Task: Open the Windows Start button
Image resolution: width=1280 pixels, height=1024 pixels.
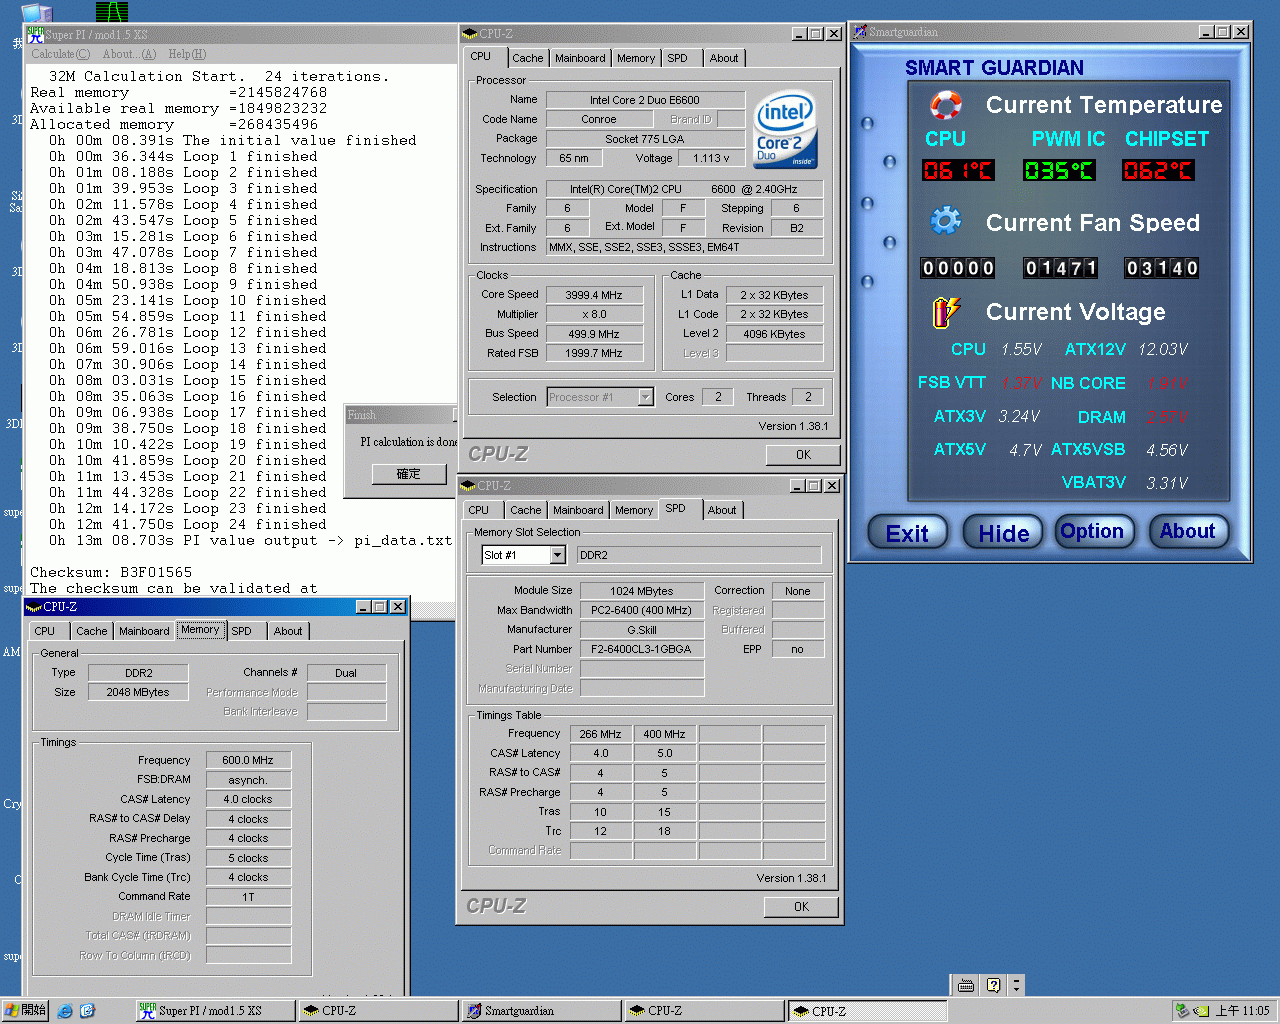Action: click(x=25, y=1011)
